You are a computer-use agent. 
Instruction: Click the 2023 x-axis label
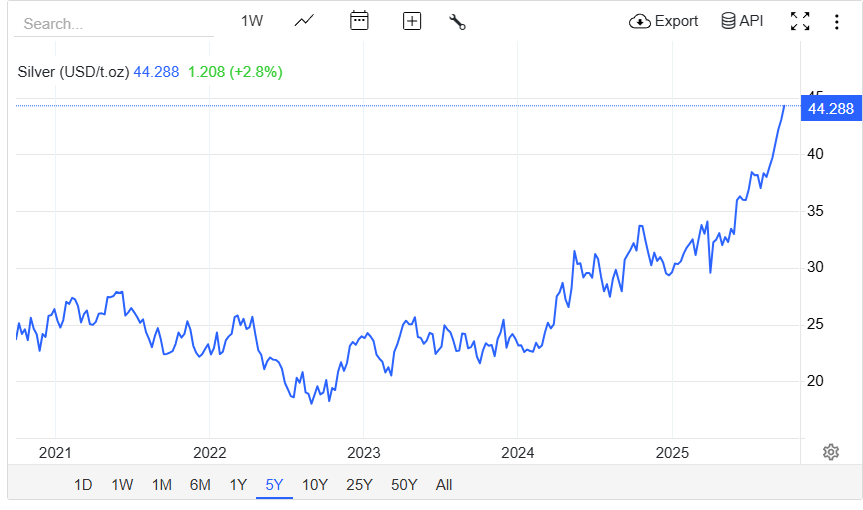coord(363,453)
